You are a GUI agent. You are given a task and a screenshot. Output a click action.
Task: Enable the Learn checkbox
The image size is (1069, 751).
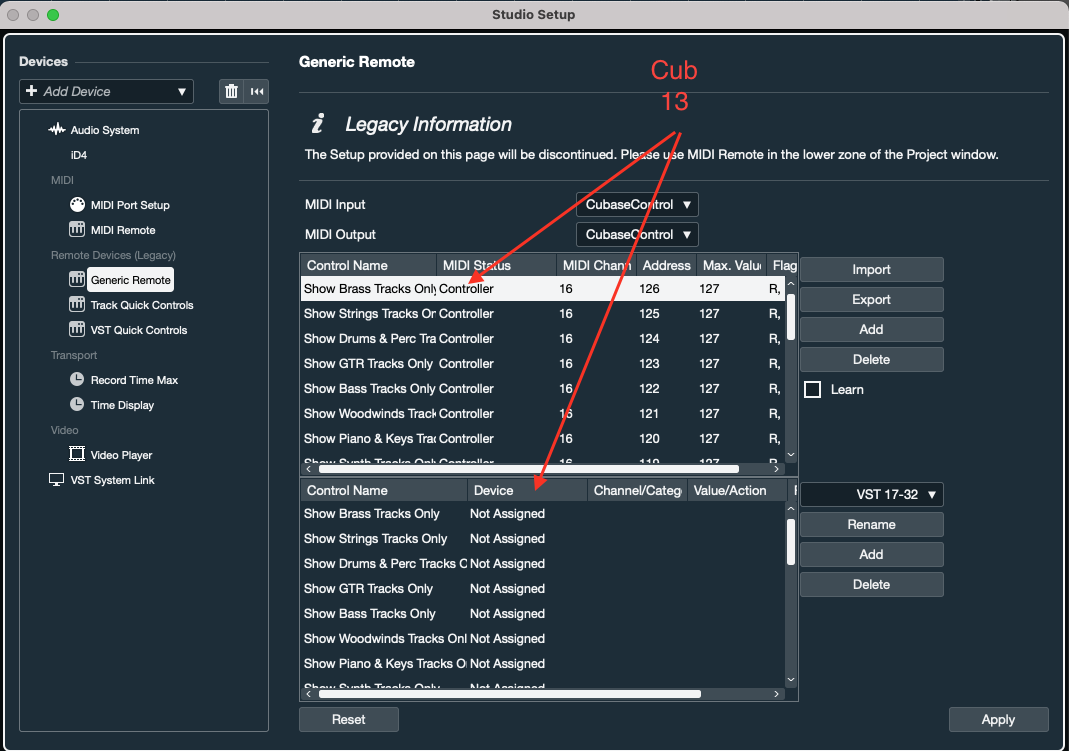(813, 390)
